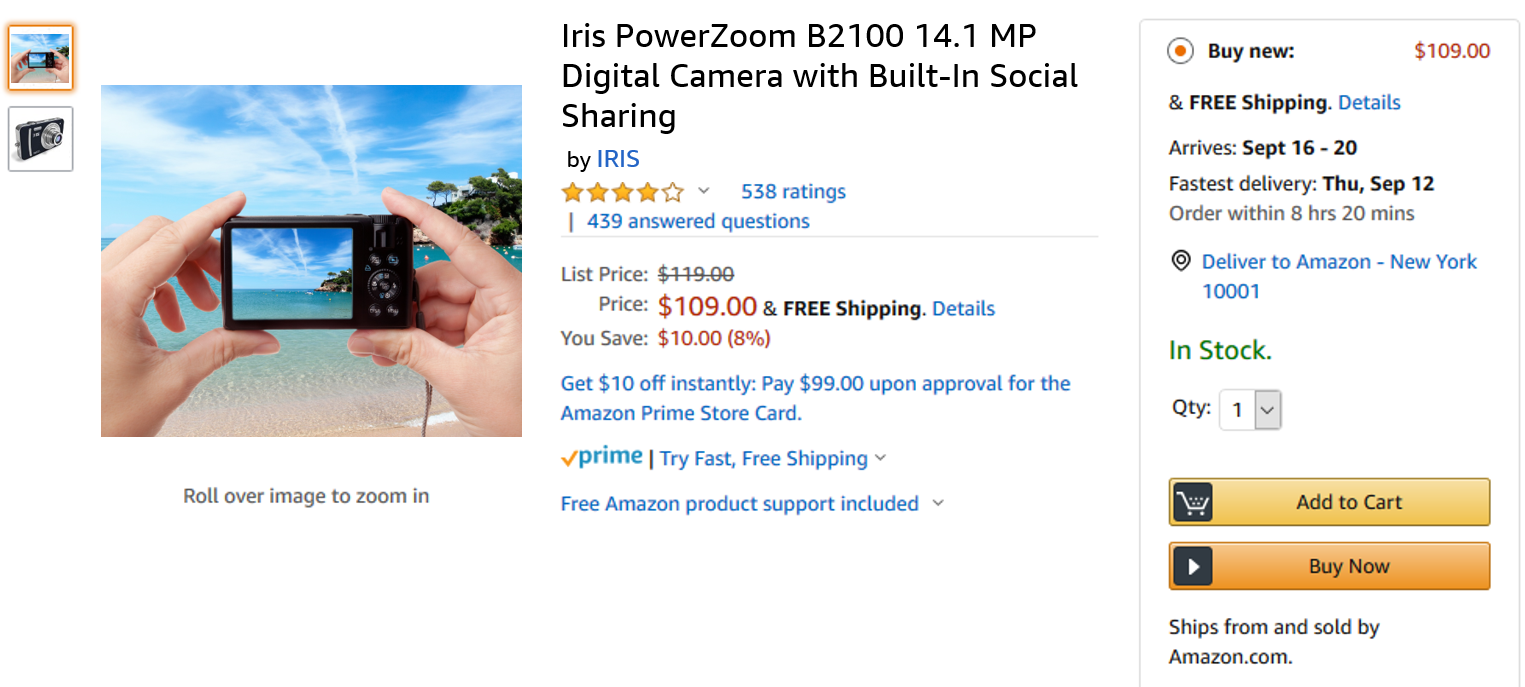Screen dimensions: 1525x687
Task: View the 538 ratings
Action: 793,191
